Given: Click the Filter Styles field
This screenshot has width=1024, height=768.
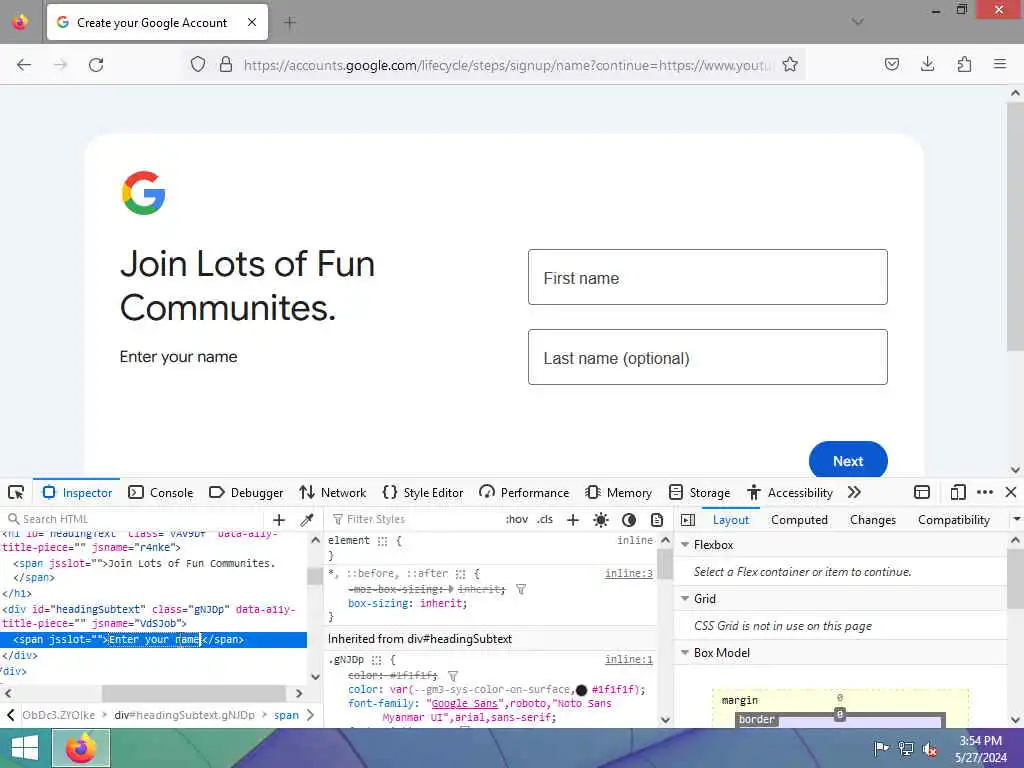Looking at the screenshot, I should pyautogui.click(x=415, y=519).
